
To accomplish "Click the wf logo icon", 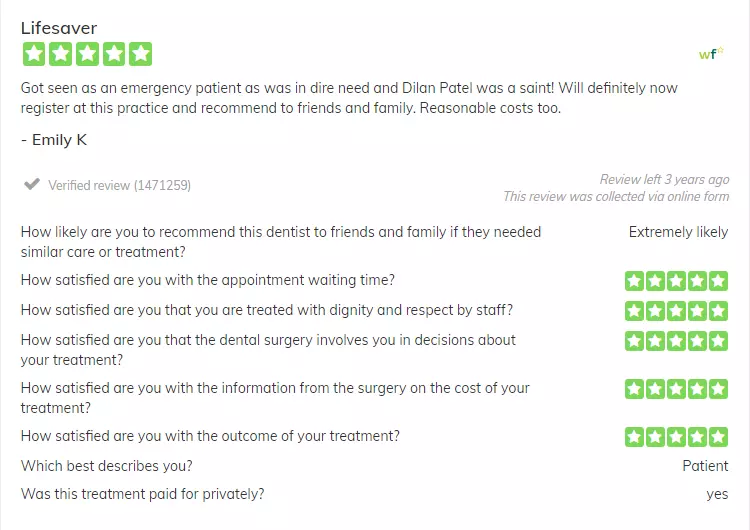I will pos(711,53).
